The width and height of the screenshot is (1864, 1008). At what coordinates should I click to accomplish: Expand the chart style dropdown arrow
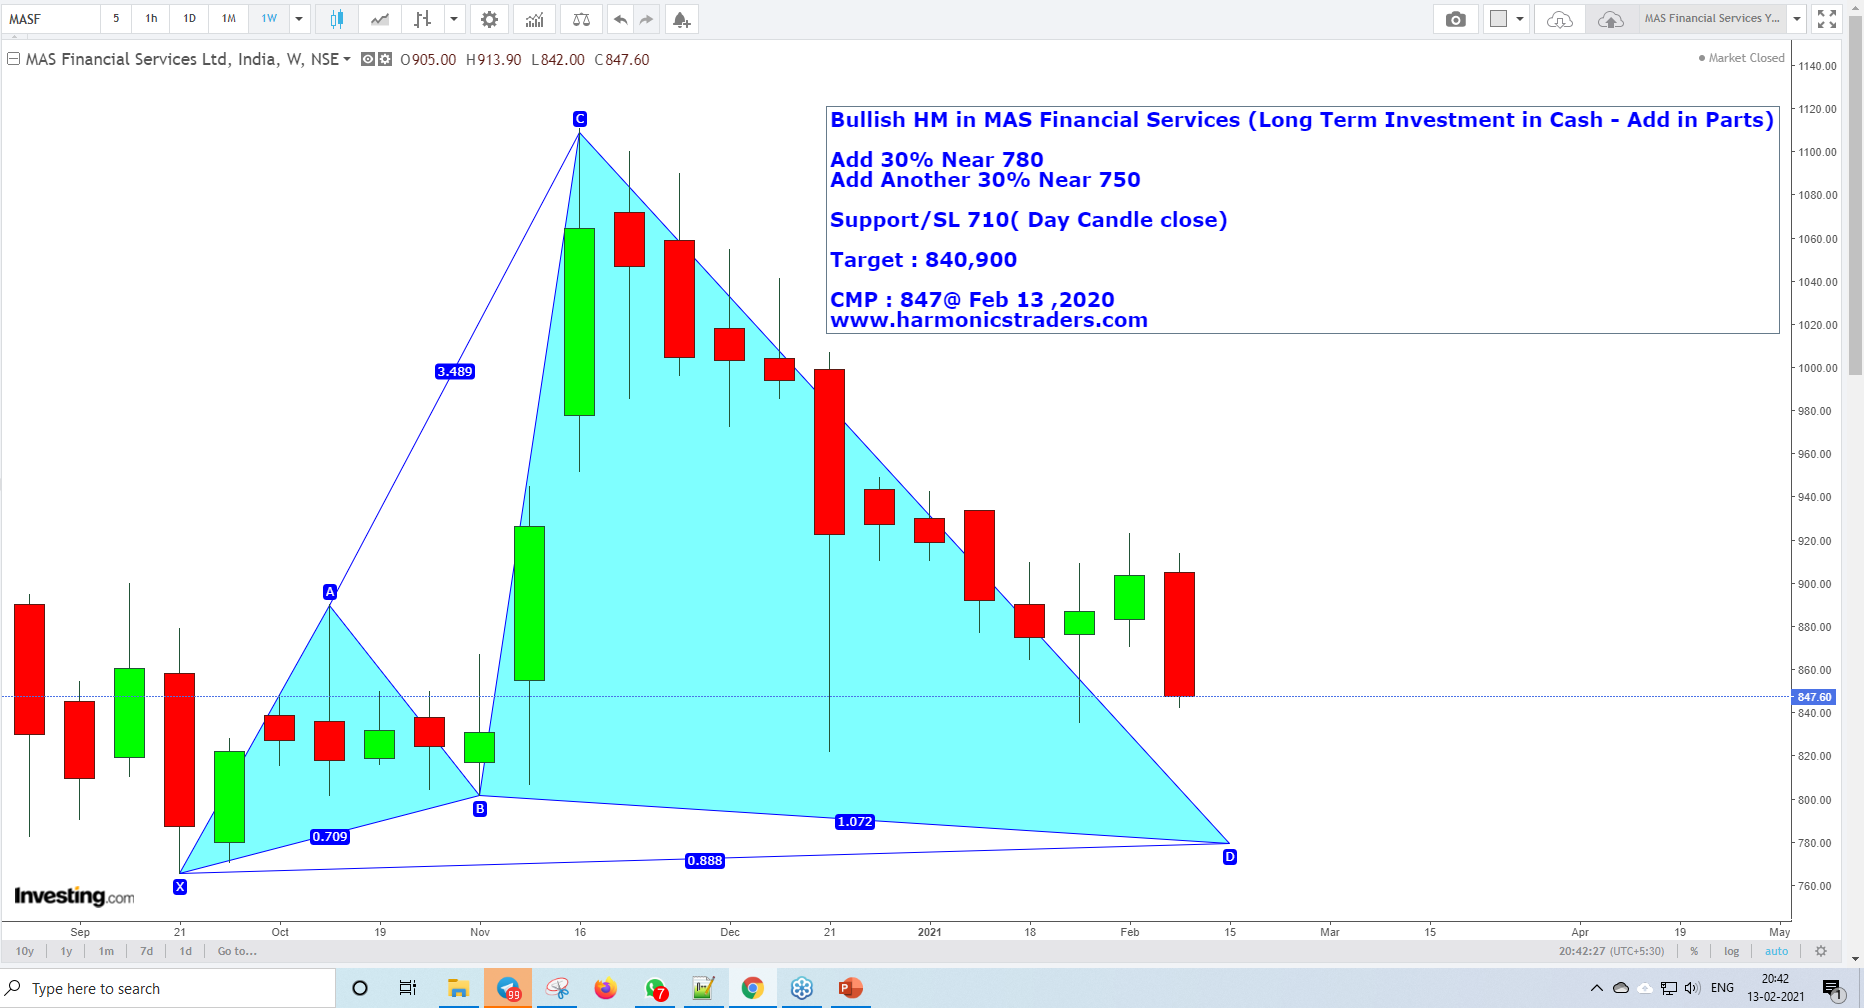[454, 19]
